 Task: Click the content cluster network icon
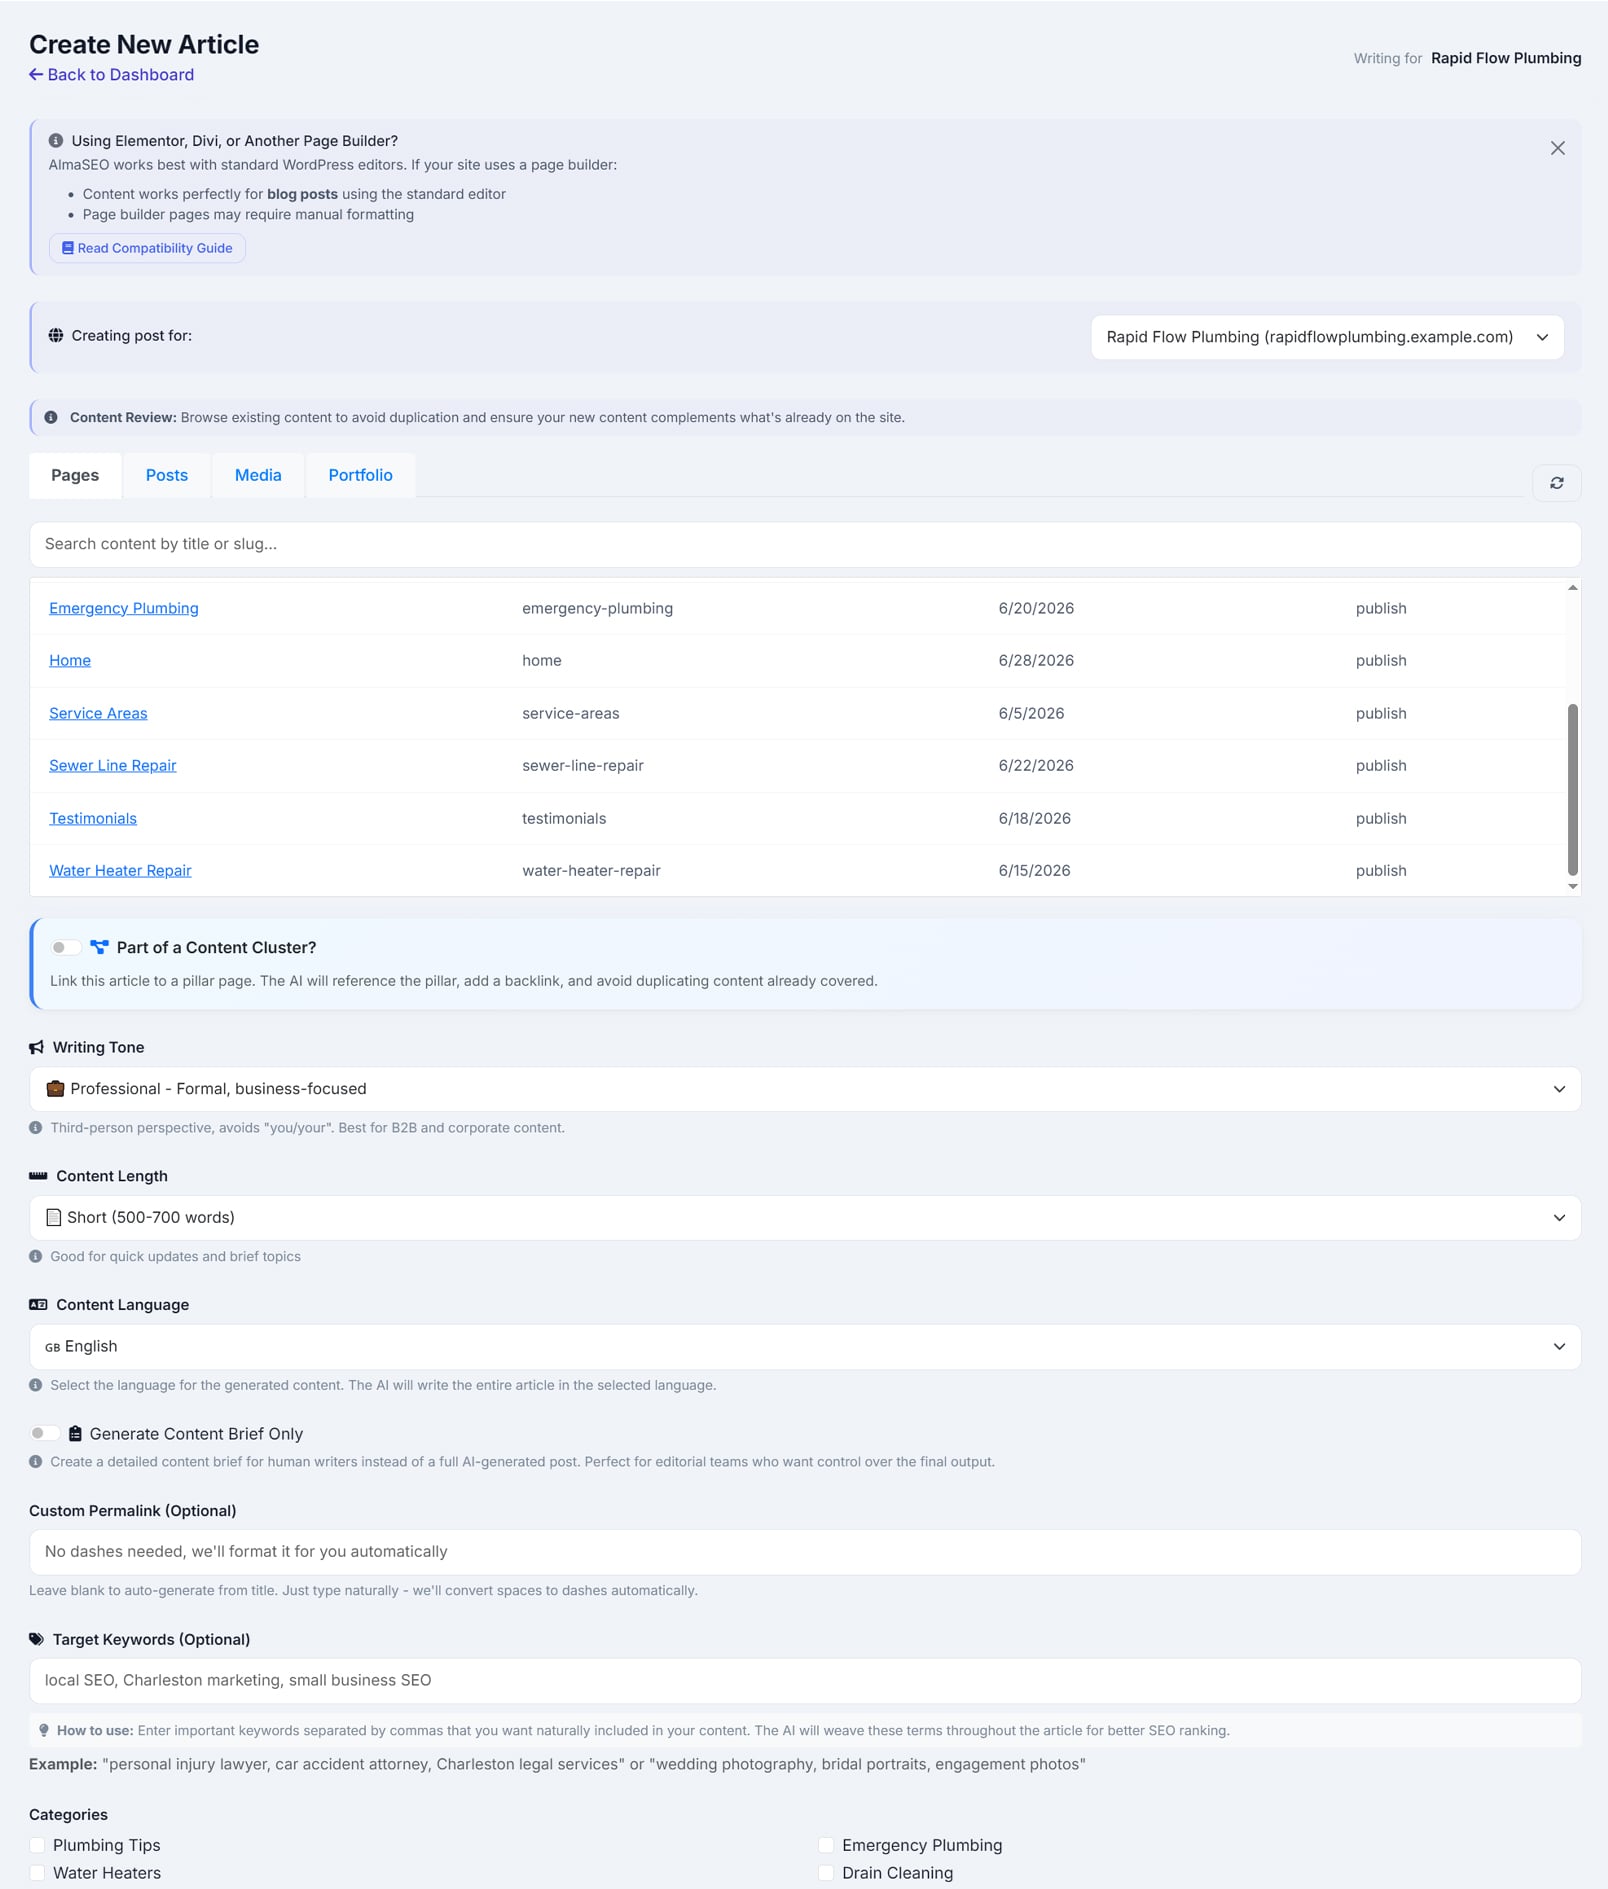[x=99, y=947]
